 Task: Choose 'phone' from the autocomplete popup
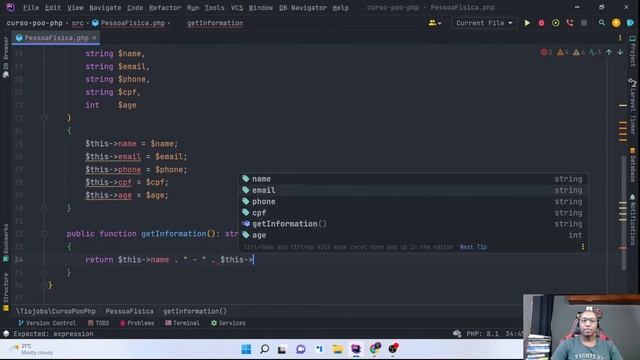[x=413, y=202]
